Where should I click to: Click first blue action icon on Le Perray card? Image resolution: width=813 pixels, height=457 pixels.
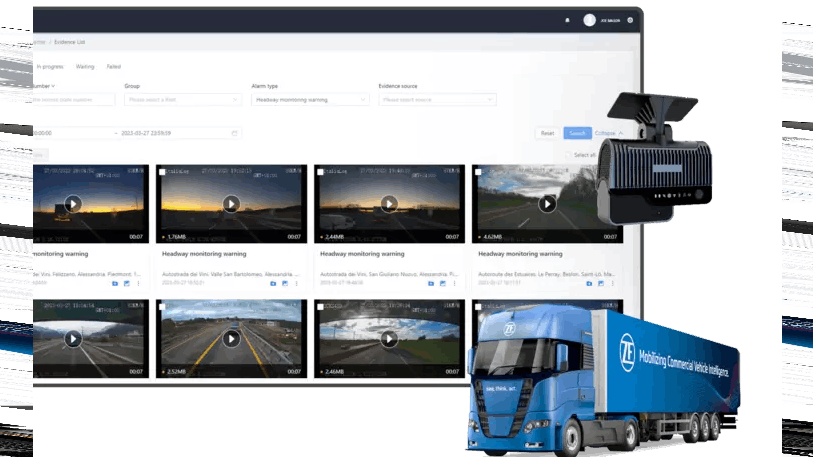tap(589, 284)
